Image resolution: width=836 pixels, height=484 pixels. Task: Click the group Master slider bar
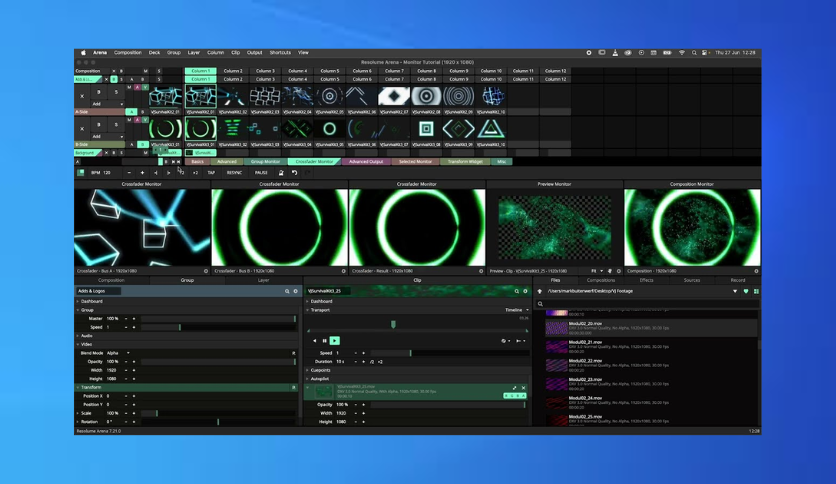click(219, 319)
